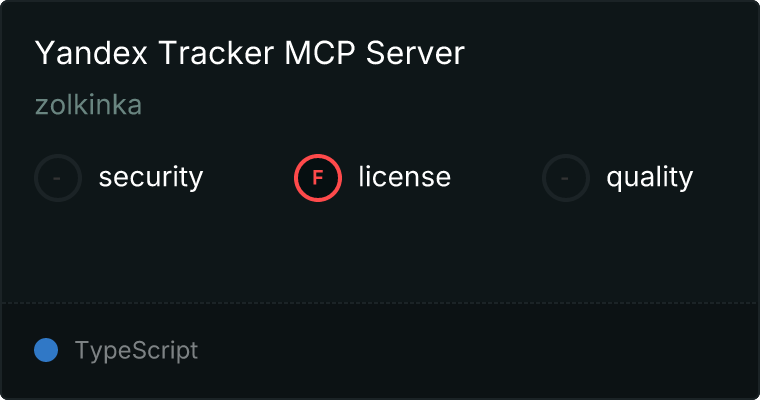Click the word MCP in the title
The image size is (760, 400).
point(320,52)
